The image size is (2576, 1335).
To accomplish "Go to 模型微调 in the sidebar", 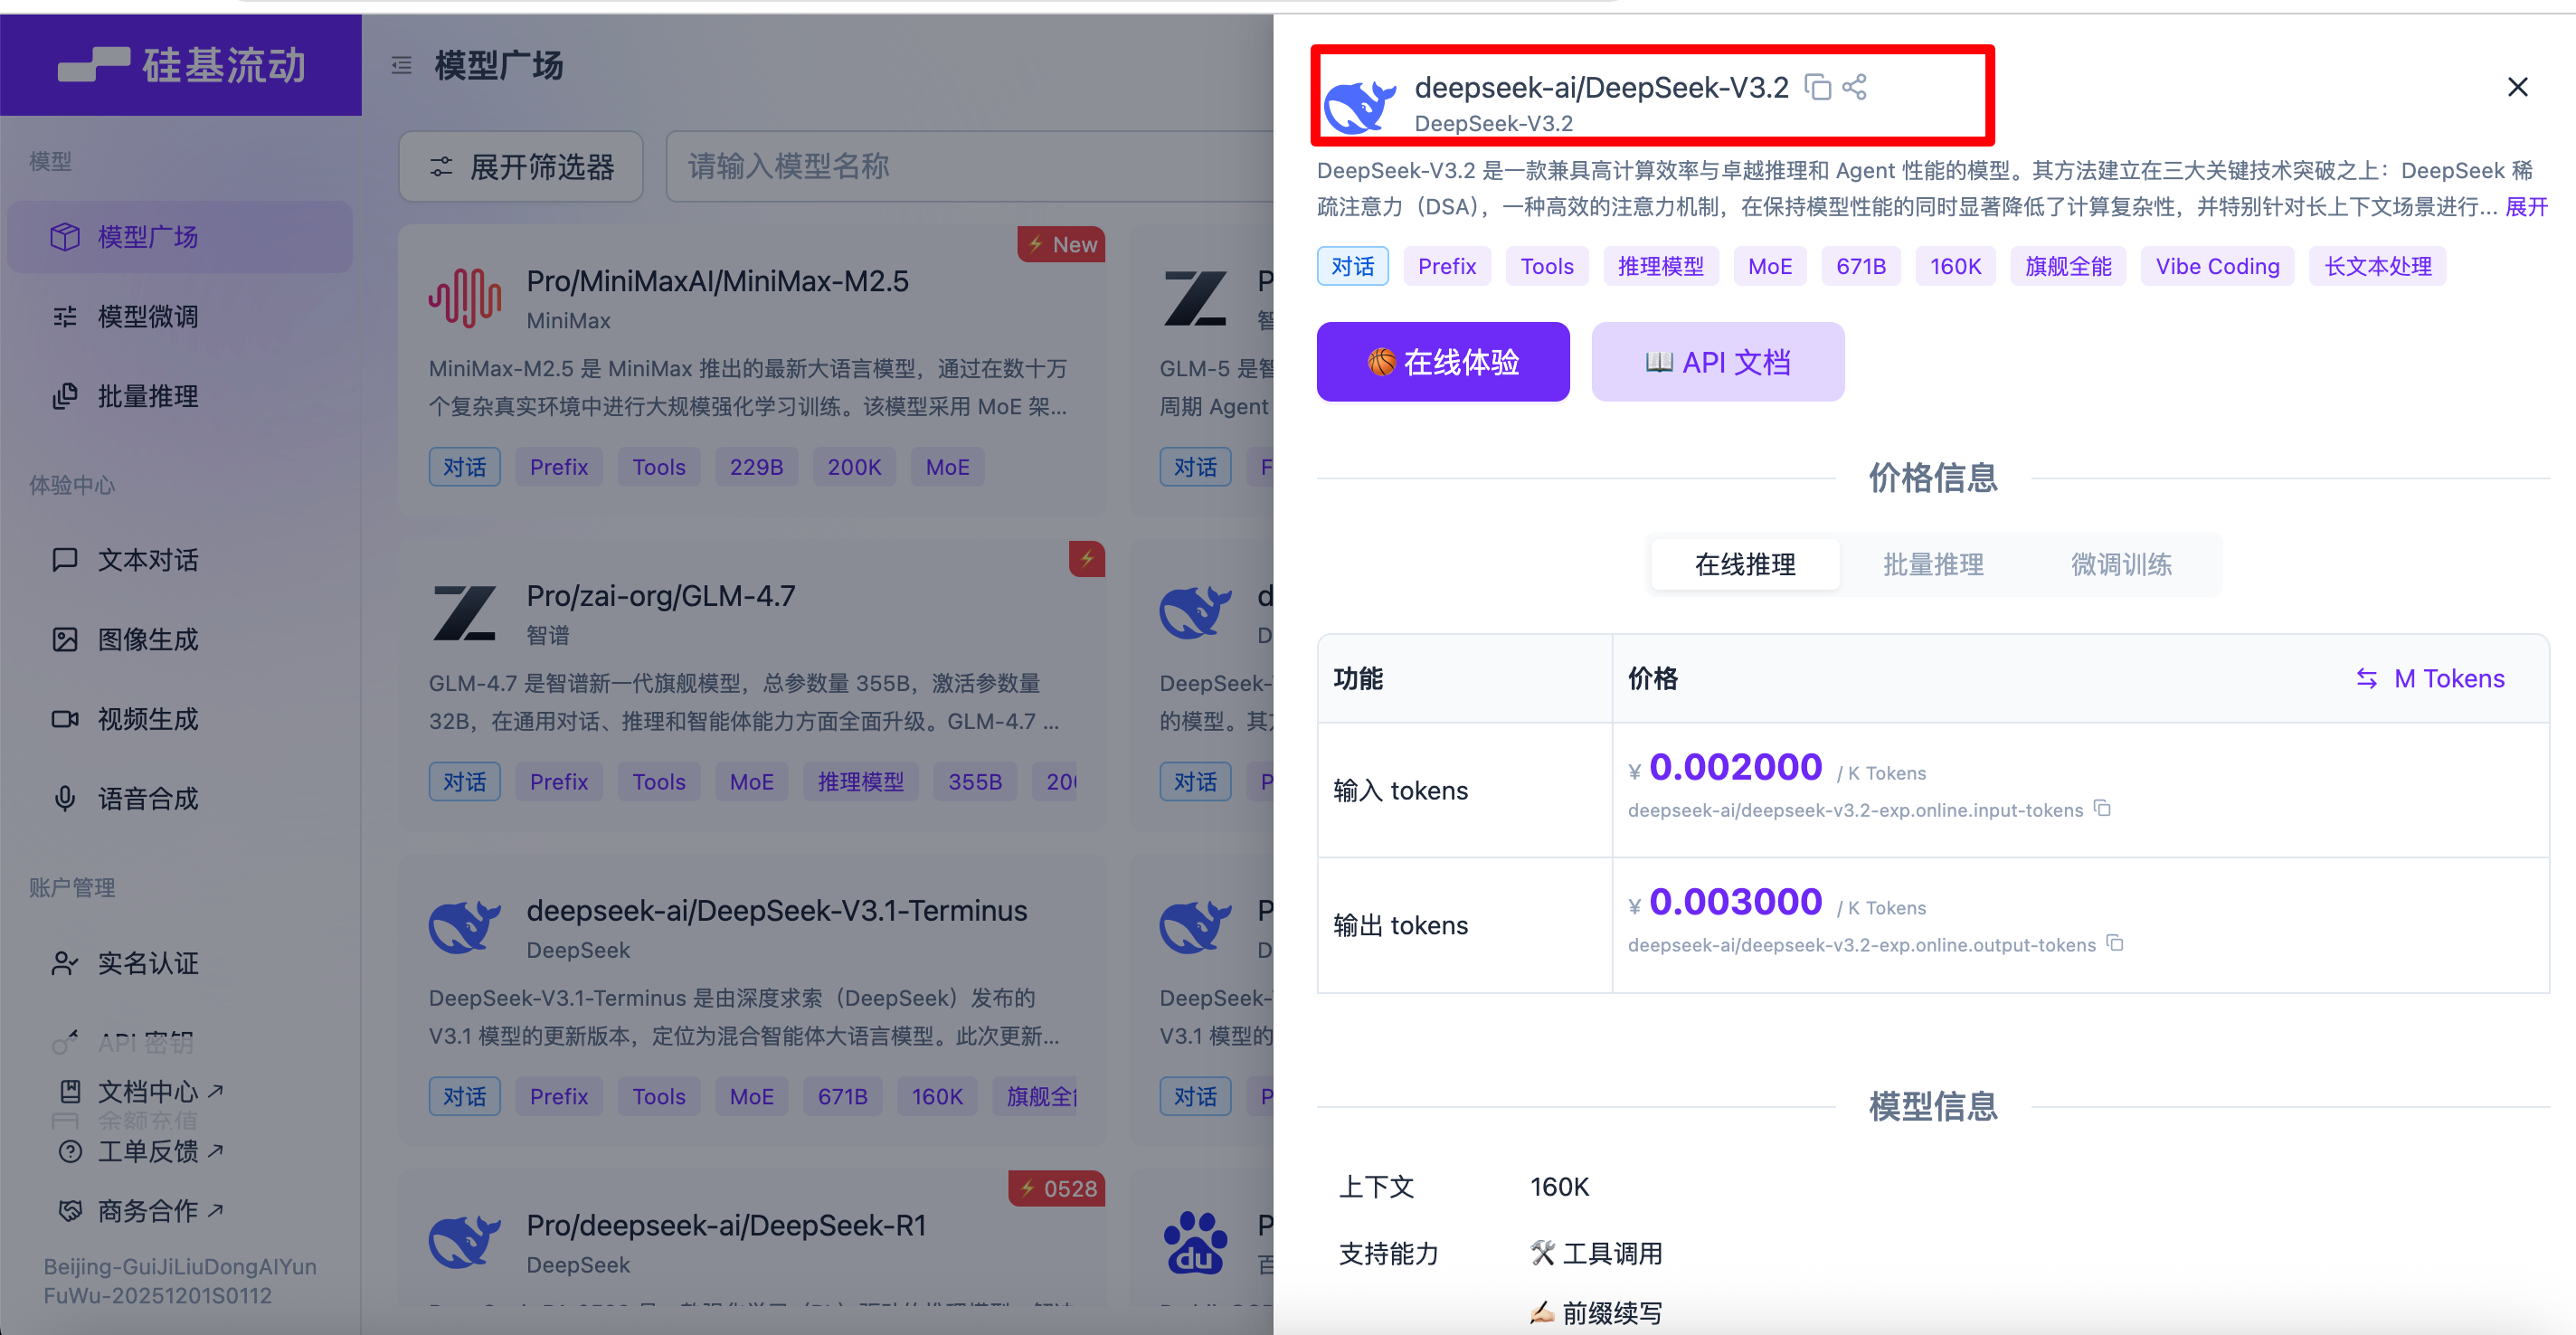I will click(x=147, y=317).
